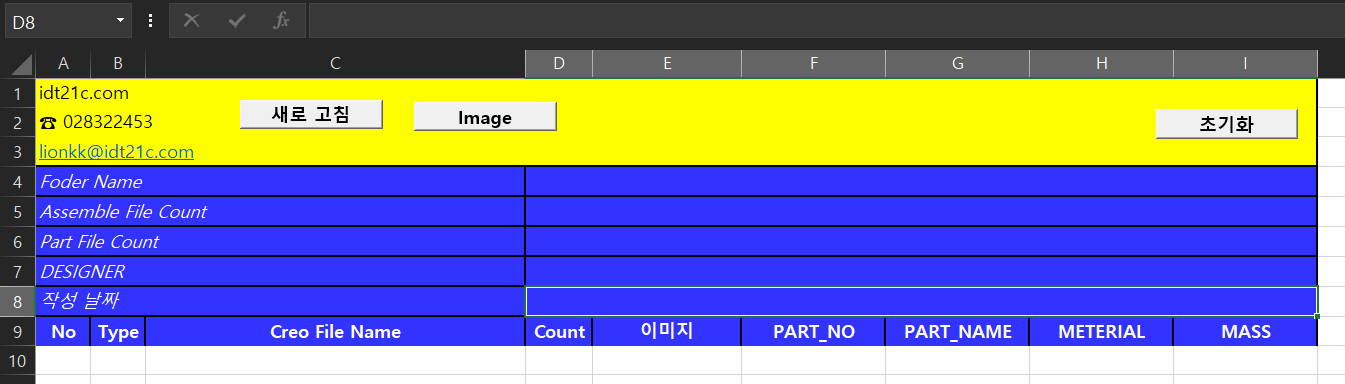This screenshot has height=384, width=1345.
Task: Click the formula bar resize dots handle
Action: [x=150, y=20]
